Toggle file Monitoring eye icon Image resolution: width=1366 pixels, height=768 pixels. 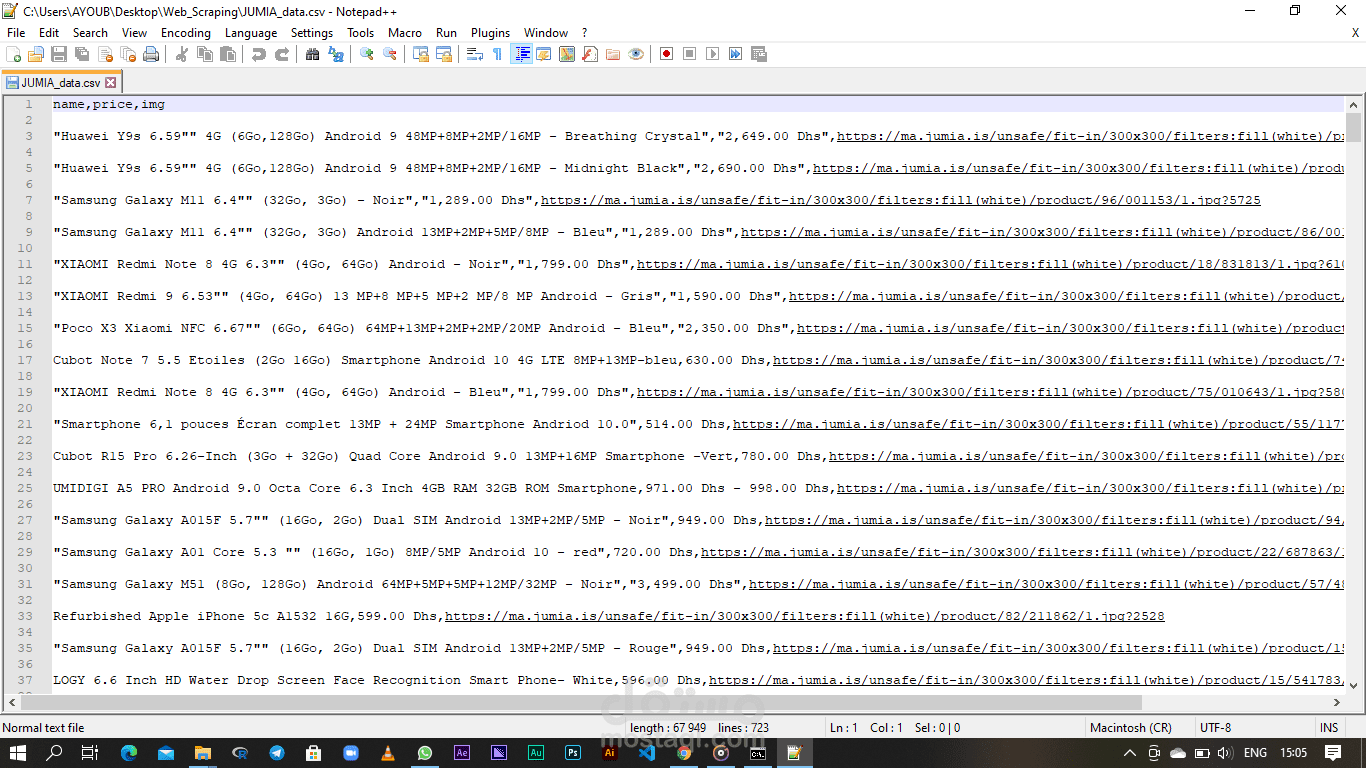coord(636,54)
